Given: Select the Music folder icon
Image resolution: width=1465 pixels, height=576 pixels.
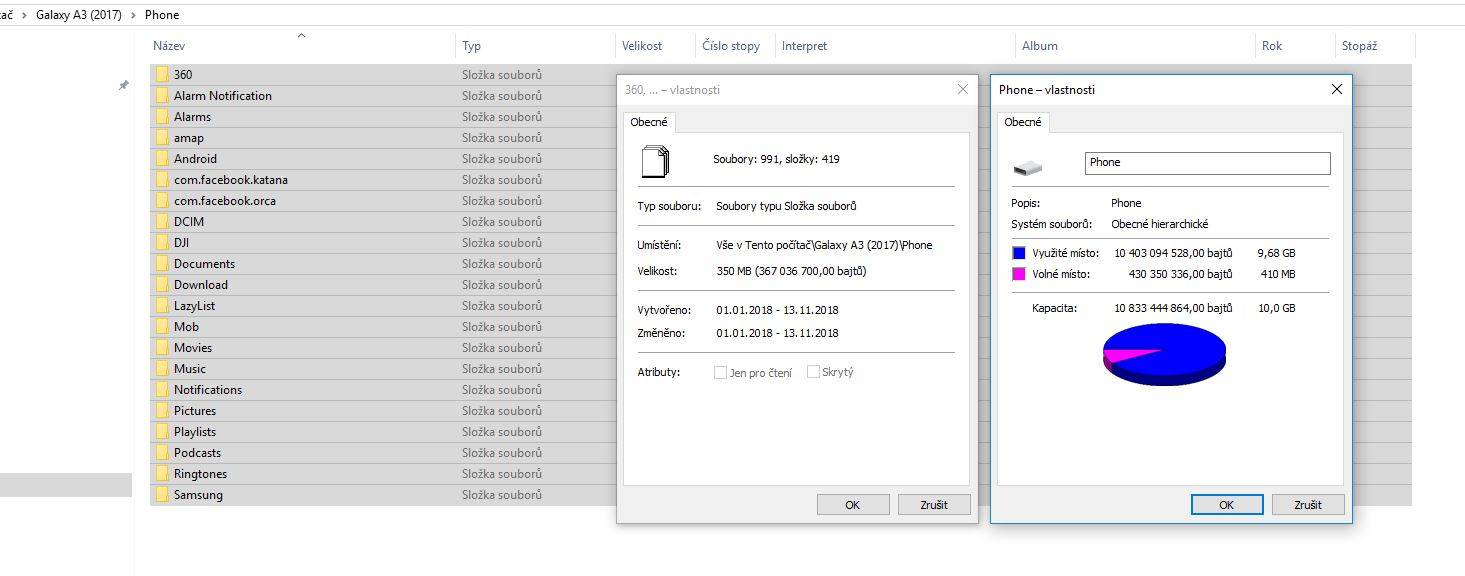Looking at the screenshot, I should point(161,369).
